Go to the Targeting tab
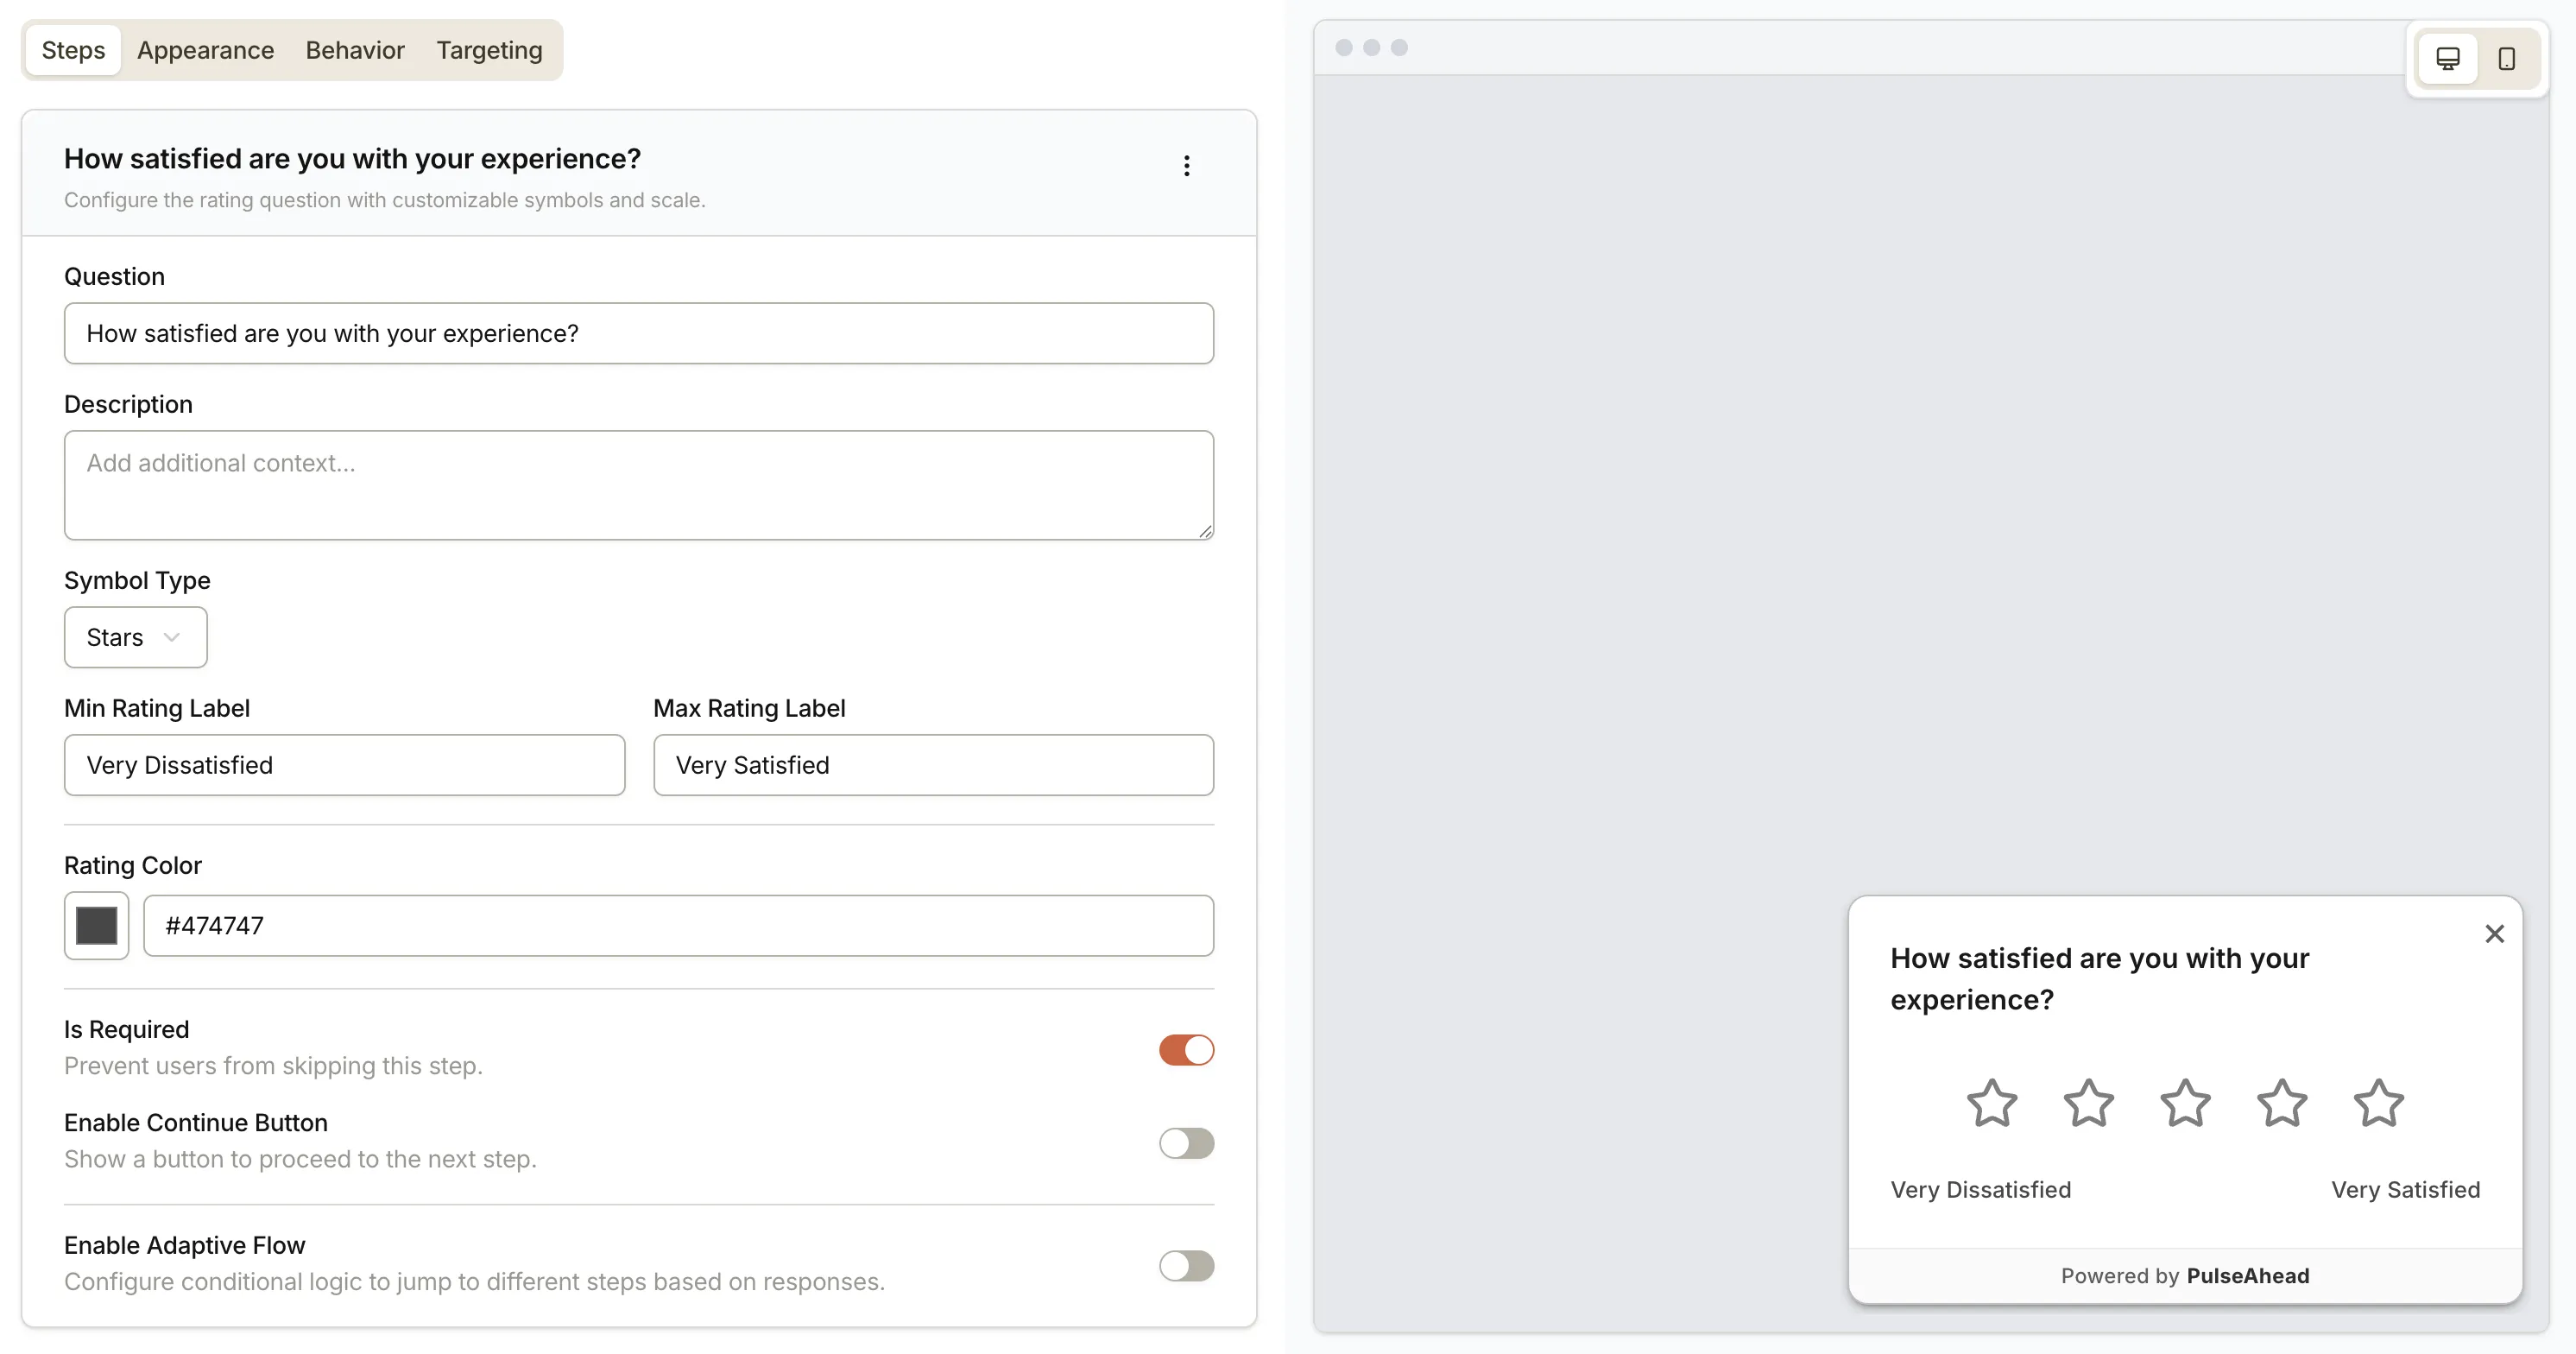This screenshot has width=2576, height=1354. 489,50
